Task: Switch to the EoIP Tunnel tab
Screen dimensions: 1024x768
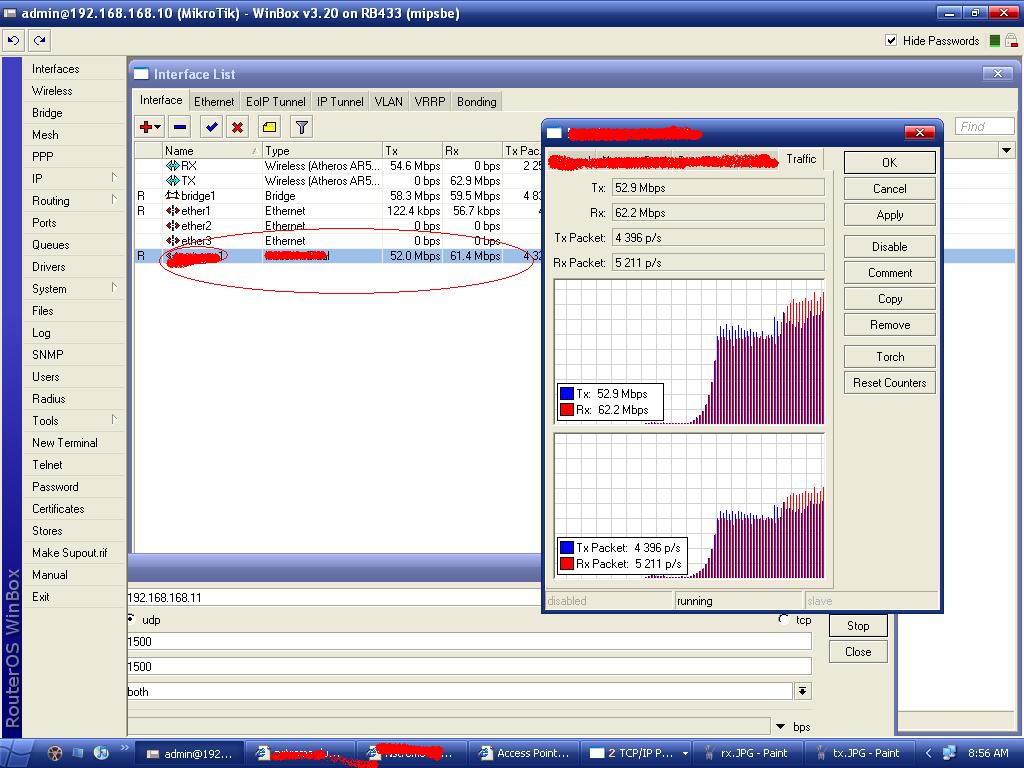Action: click(276, 101)
